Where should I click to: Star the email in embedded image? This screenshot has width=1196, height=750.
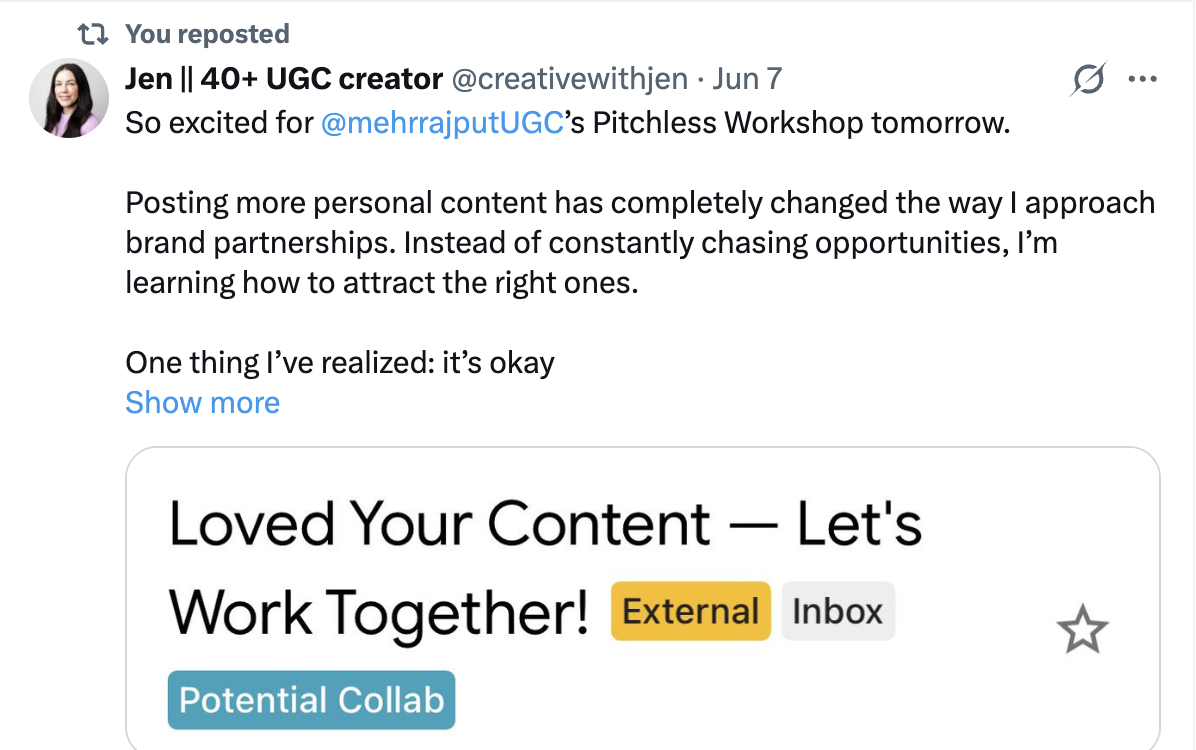(x=1082, y=629)
